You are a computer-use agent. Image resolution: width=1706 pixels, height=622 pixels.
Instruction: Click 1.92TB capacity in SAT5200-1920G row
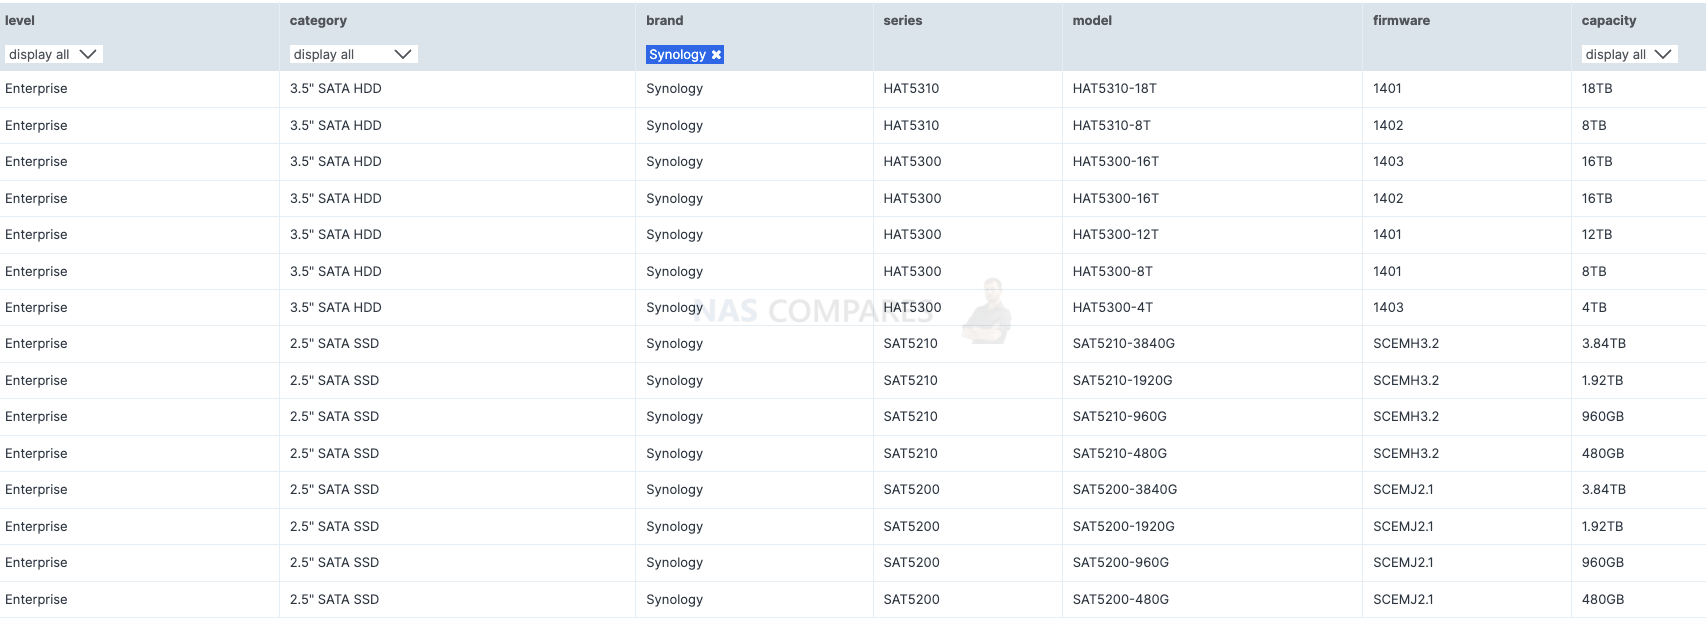pos(1603,527)
